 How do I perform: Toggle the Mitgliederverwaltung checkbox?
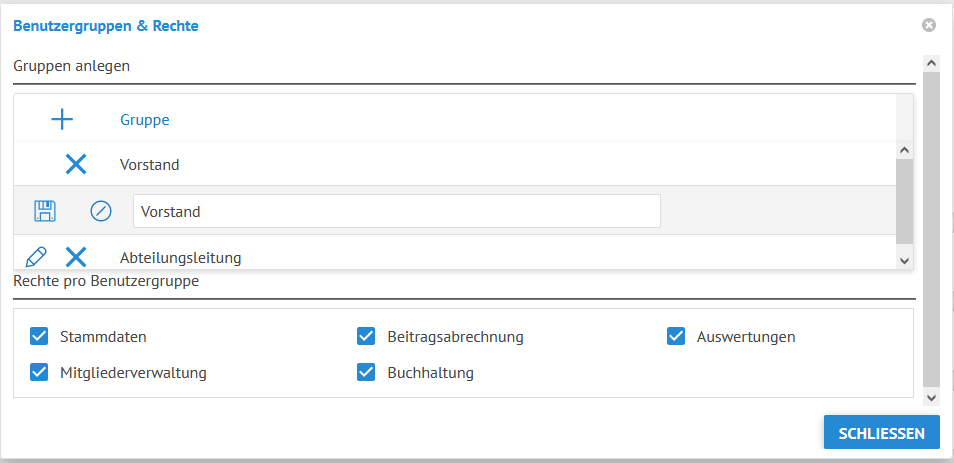coord(39,372)
